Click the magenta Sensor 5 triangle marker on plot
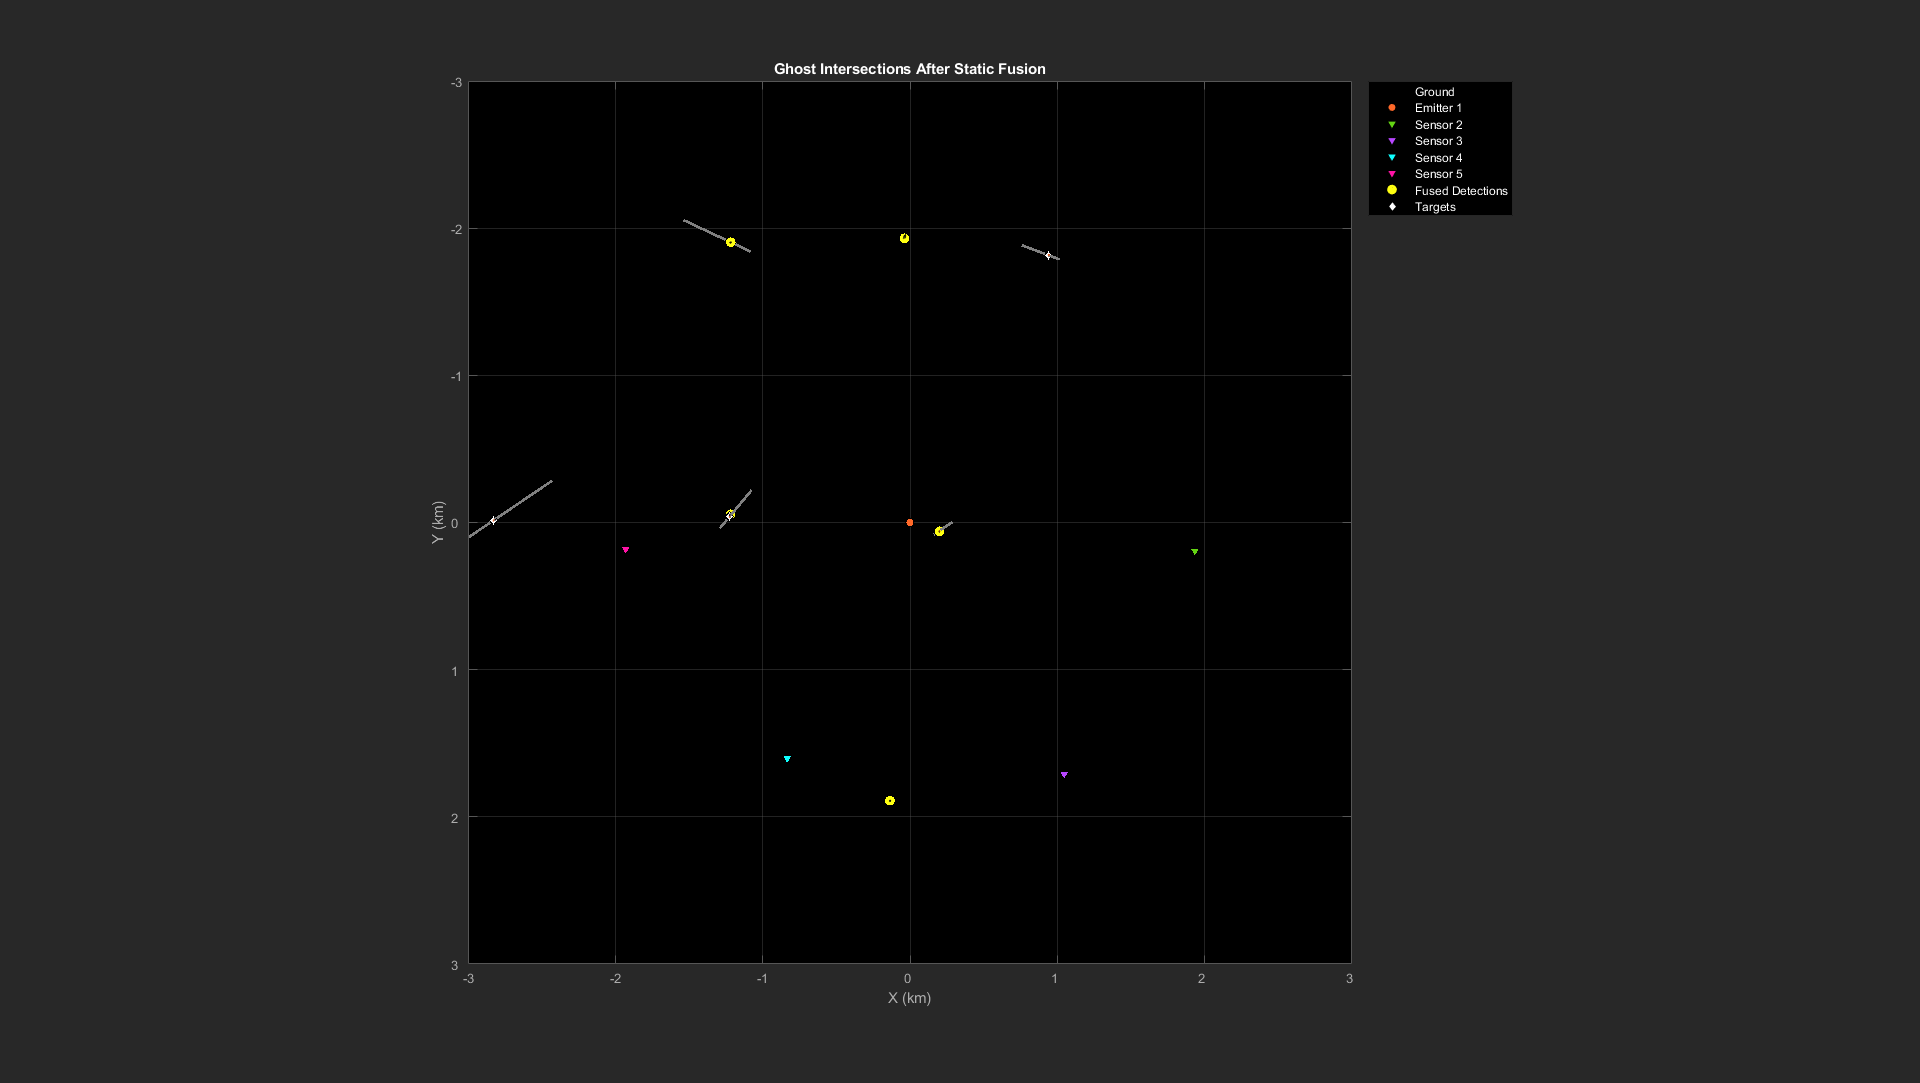Image resolution: width=1920 pixels, height=1083 pixels. (626, 550)
